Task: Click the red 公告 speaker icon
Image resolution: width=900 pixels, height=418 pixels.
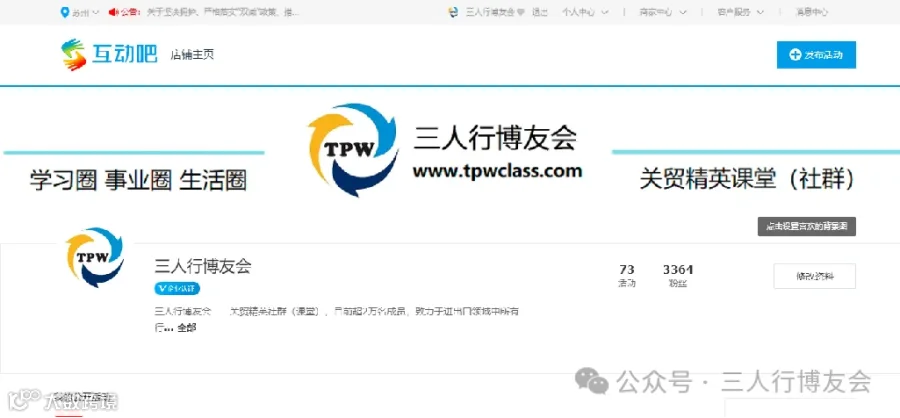Action: click(x=113, y=12)
